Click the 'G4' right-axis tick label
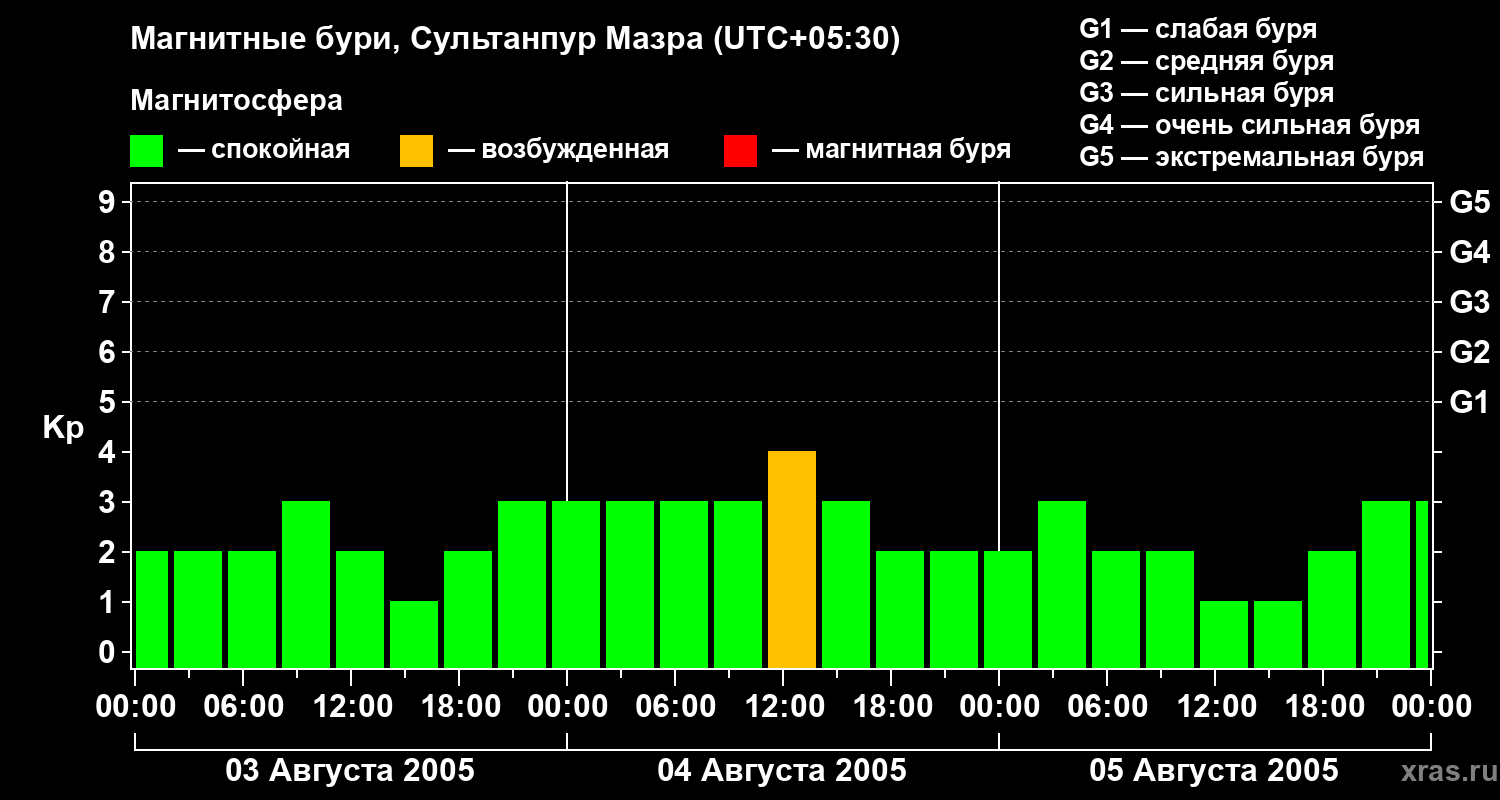 [1469, 252]
